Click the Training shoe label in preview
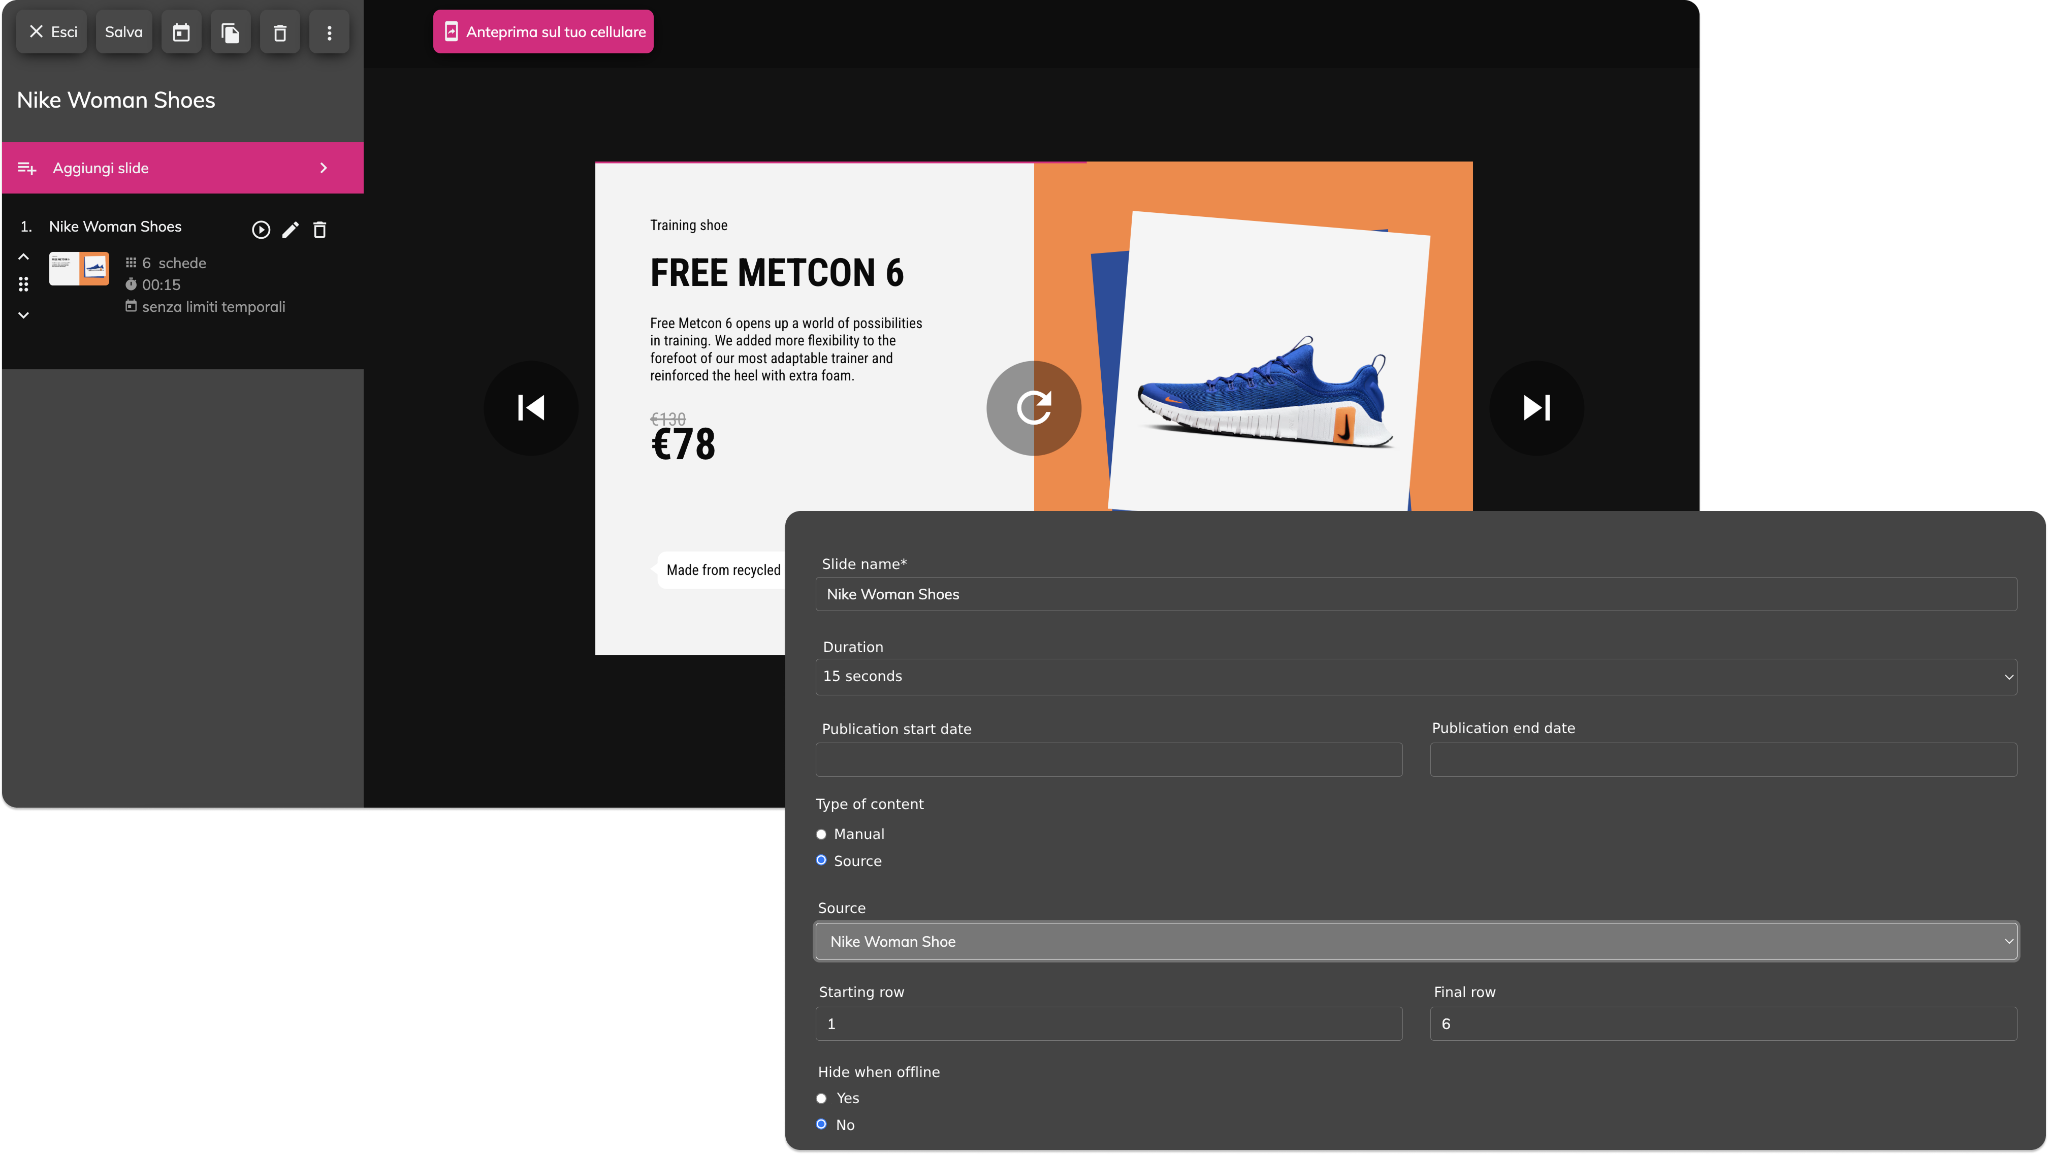This screenshot has height=1154, width=2048. pyautogui.click(x=689, y=225)
